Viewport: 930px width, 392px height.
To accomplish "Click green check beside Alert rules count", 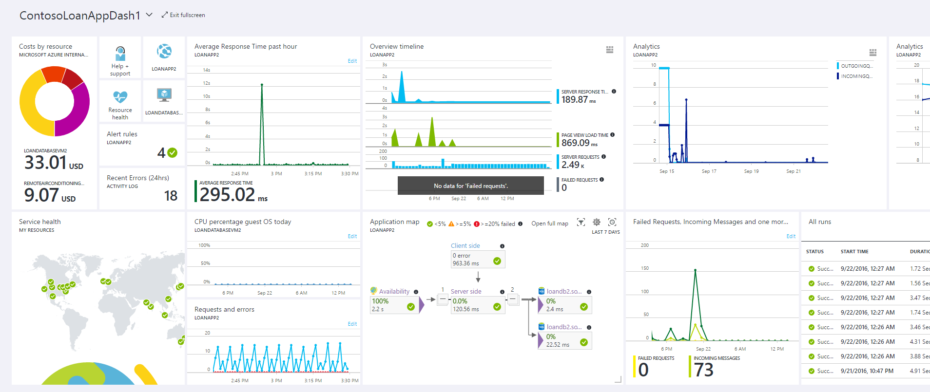I will coord(173,153).
